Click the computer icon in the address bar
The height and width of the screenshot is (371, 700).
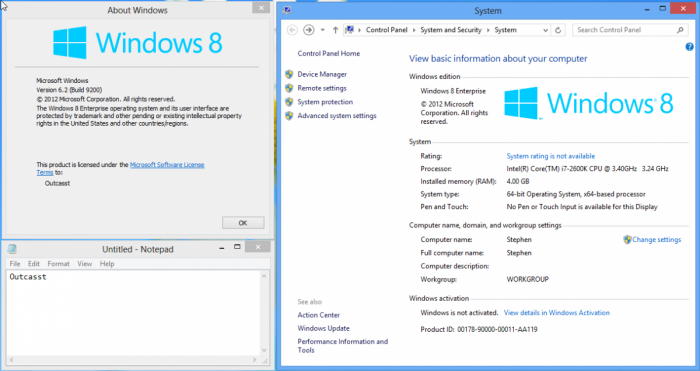coord(350,30)
